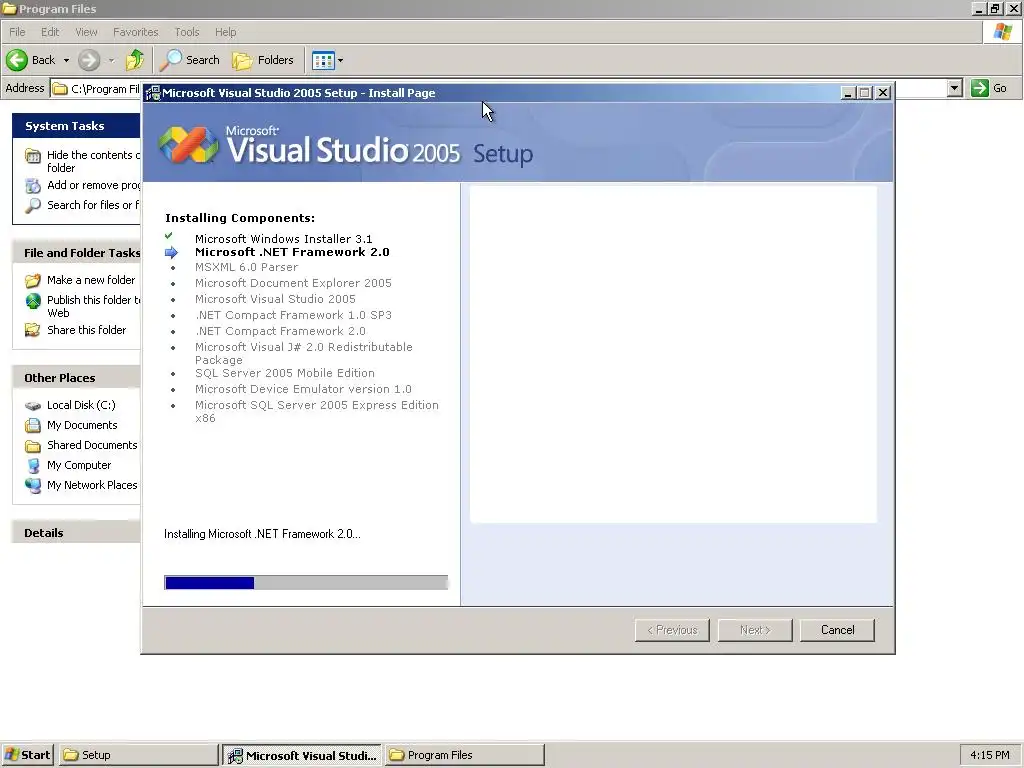Image resolution: width=1024 pixels, height=768 pixels.
Task: Click the 4:15 PM system clock
Action: tap(989, 754)
